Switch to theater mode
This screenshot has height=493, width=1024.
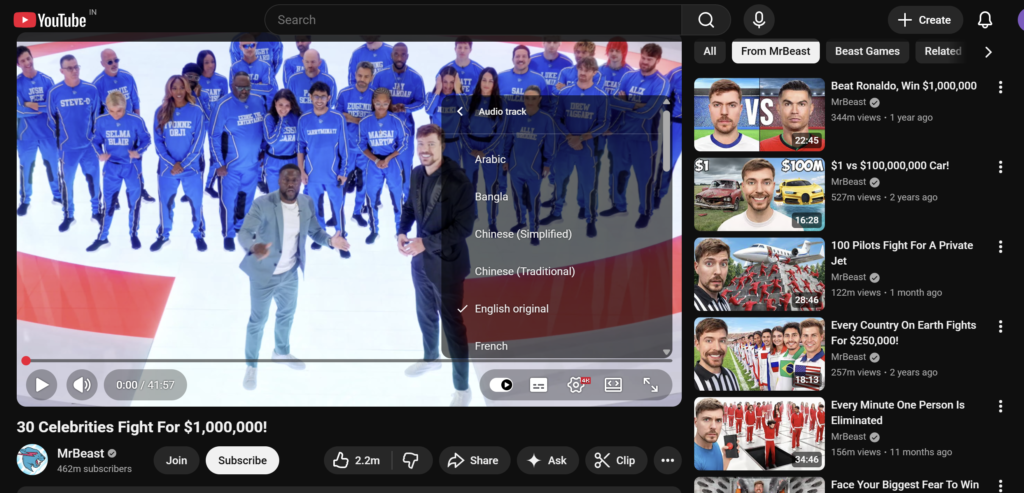[x=613, y=385]
